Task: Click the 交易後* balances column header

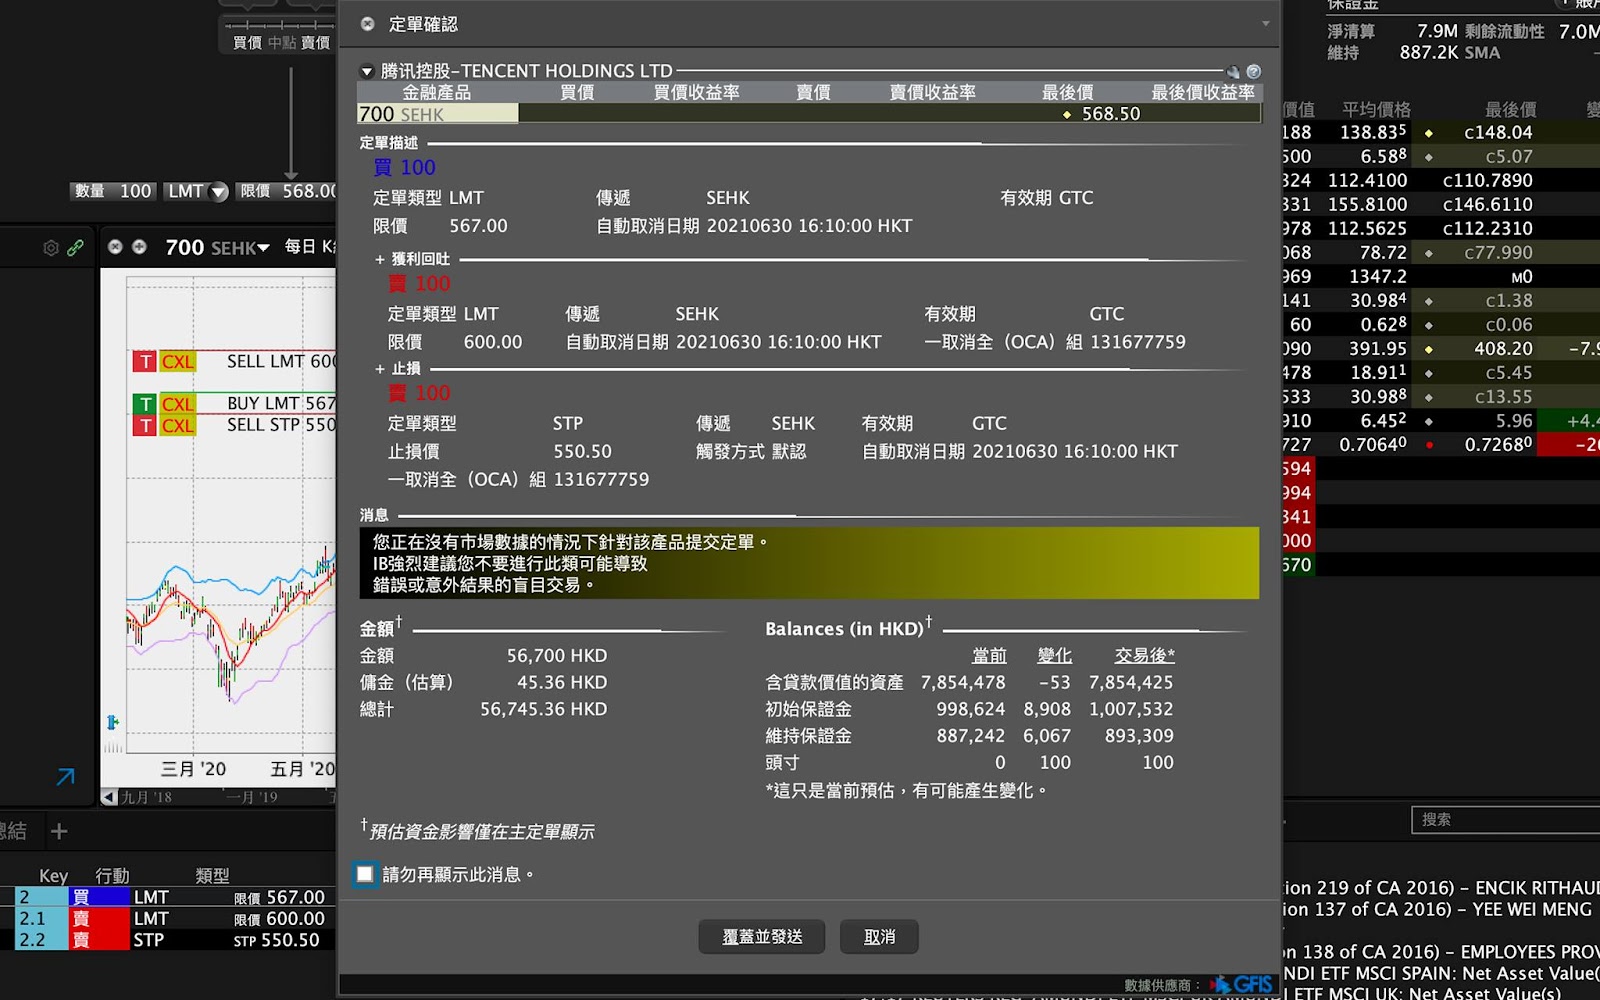Action: (1144, 656)
